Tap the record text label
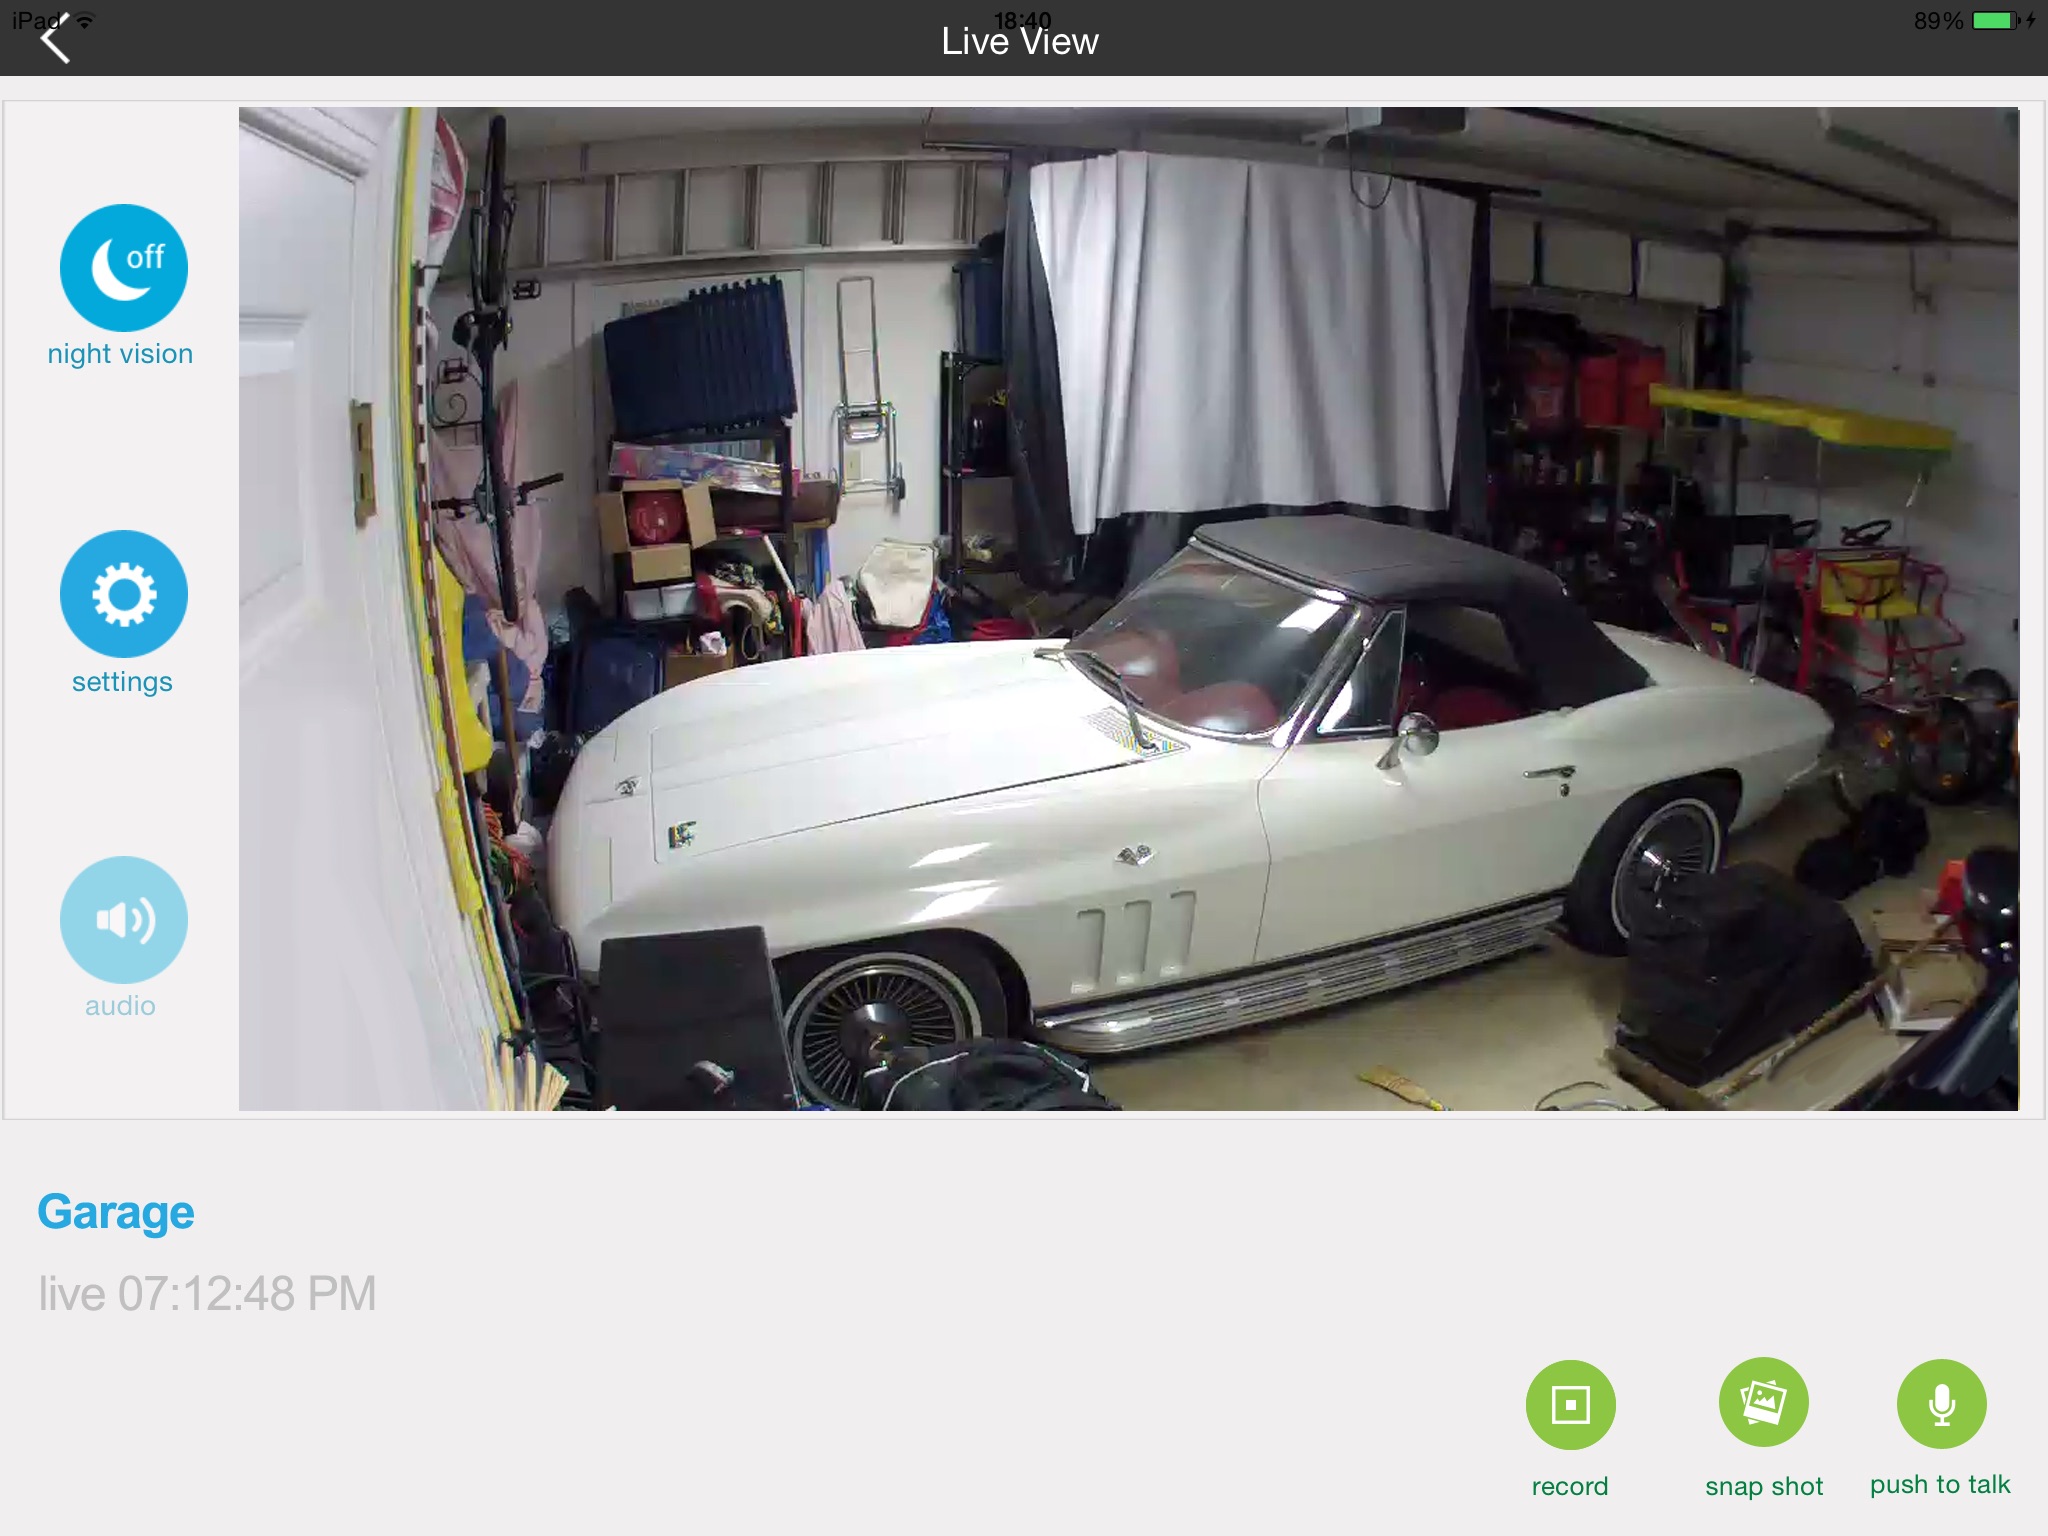Image resolution: width=2048 pixels, height=1536 pixels. click(1570, 1486)
